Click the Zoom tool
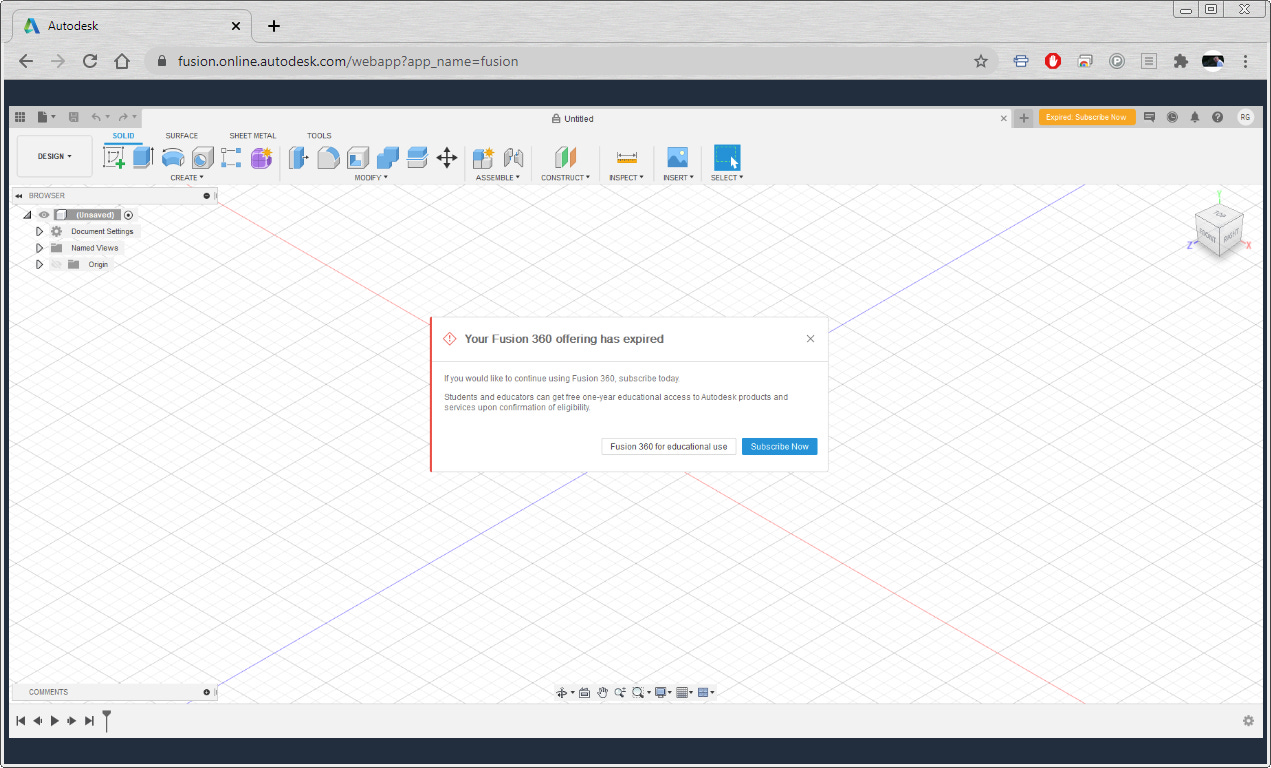1271x768 pixels. [620, 692]
